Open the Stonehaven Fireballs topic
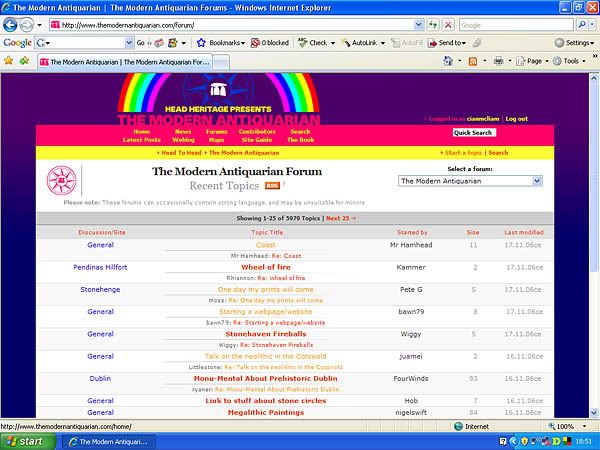 pyautogui.click(x=266, y=334)
